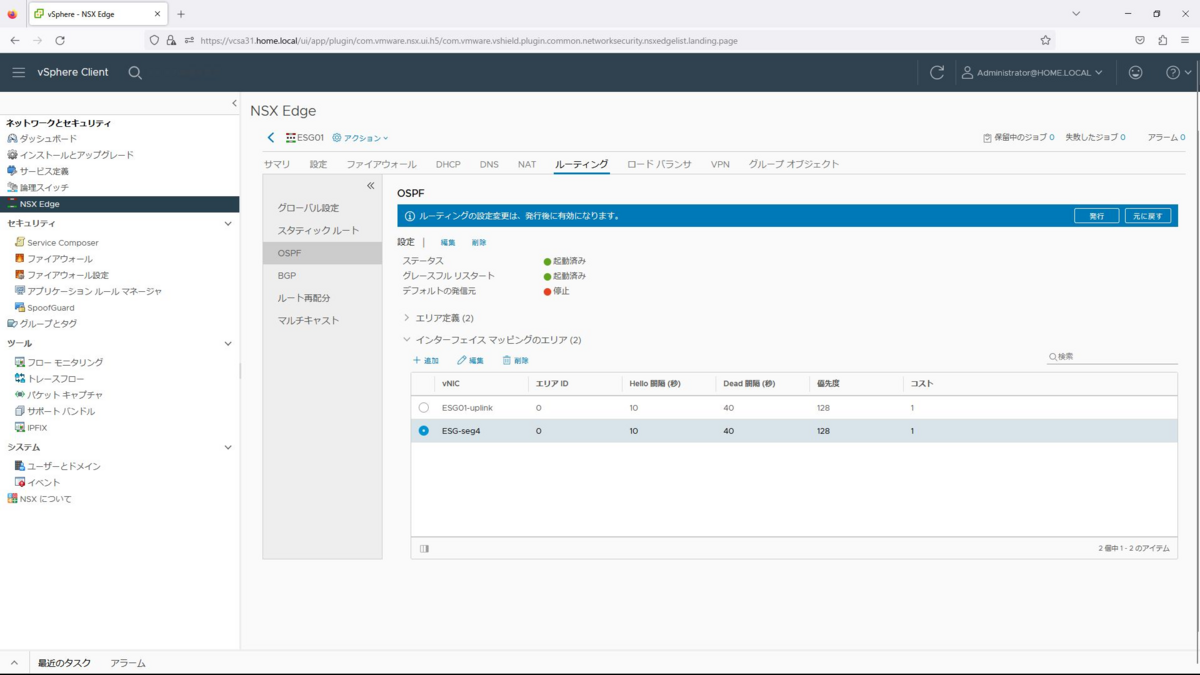Switch to the ファイアウォール tab
The height and width of the screenshot is (675, 1200).
tap(381, 164)
